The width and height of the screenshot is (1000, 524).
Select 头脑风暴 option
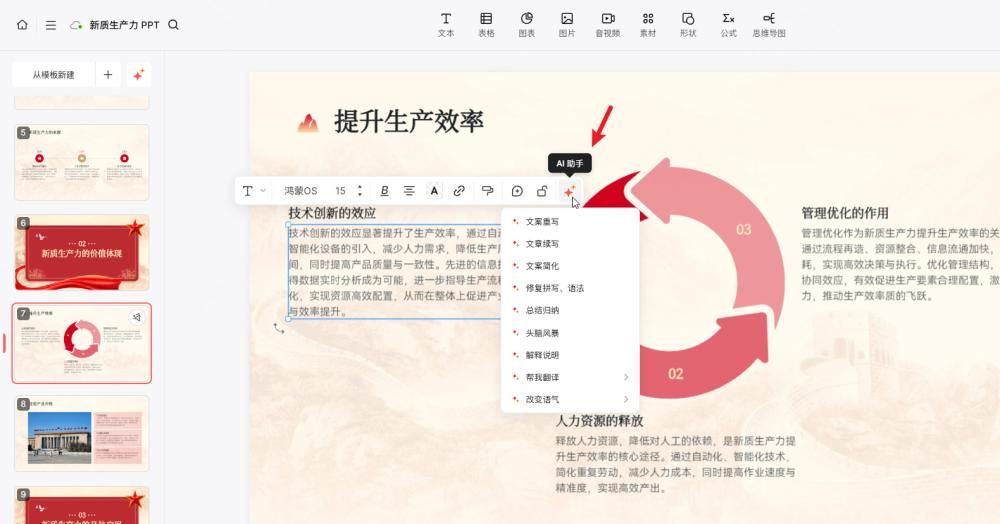pos(570,333)
